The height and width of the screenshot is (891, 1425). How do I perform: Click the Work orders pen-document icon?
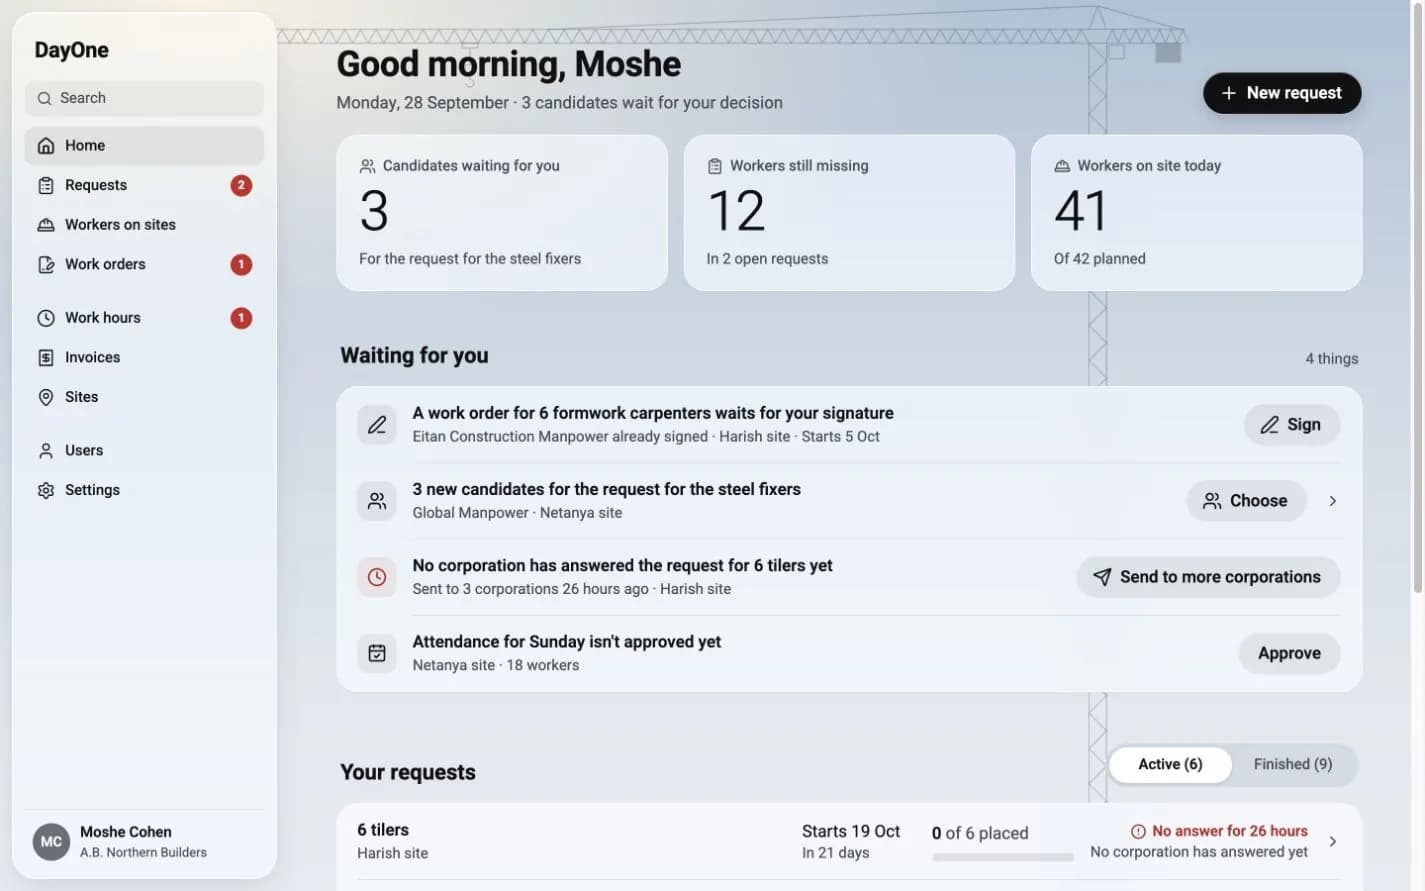tap(46, 265)
